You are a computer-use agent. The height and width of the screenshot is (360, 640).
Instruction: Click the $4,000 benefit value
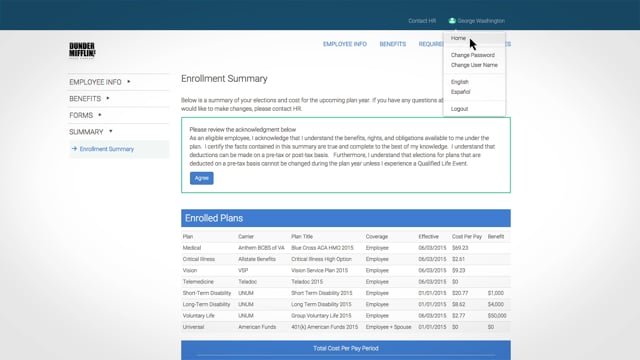(x=496, y=304)
